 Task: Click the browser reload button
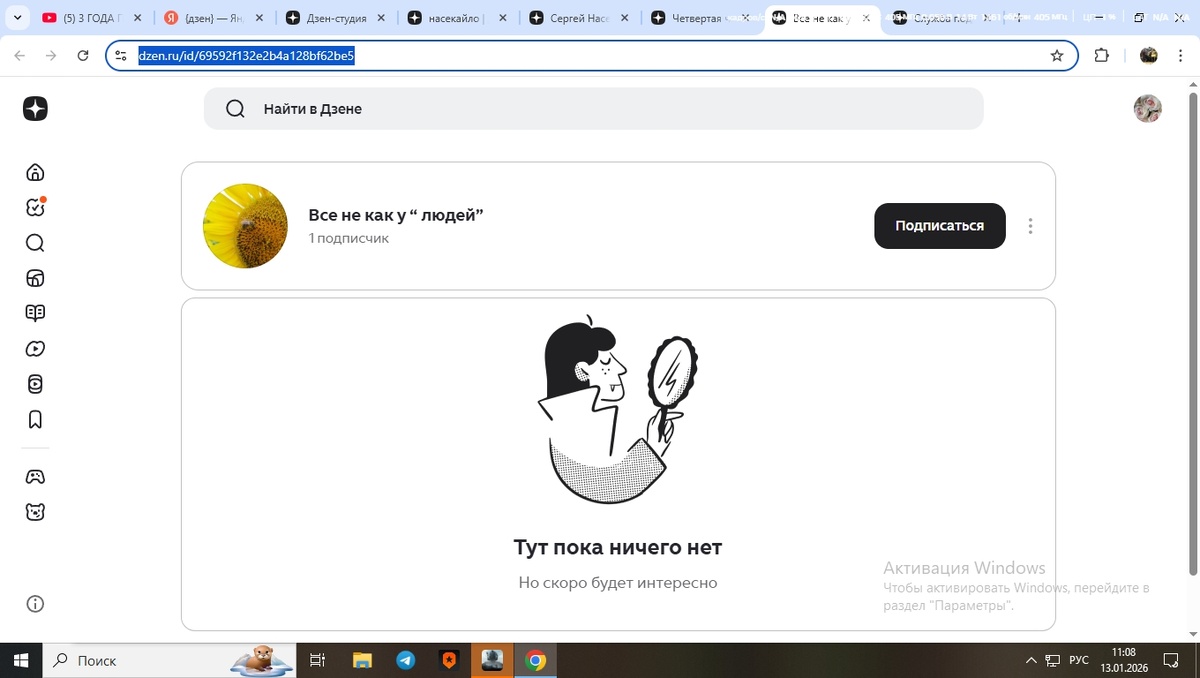pyautogui.click(x=83, y=56)
